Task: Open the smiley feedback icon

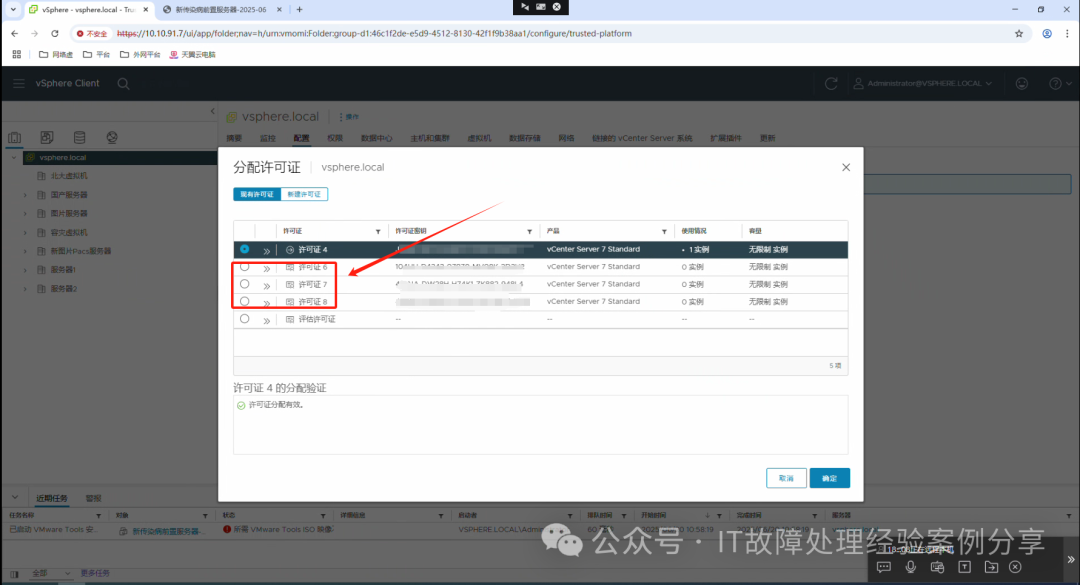Action: [1021, 83]
